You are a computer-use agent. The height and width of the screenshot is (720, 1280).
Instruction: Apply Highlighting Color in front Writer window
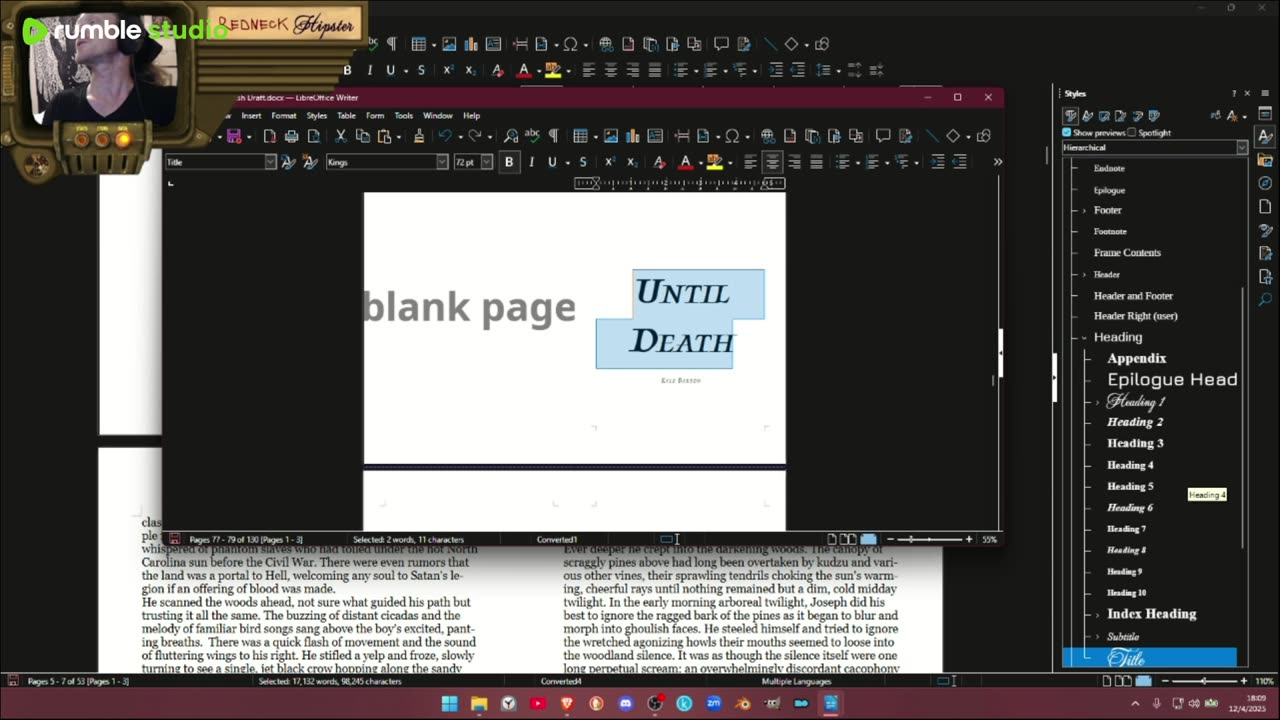pos(714,162)
